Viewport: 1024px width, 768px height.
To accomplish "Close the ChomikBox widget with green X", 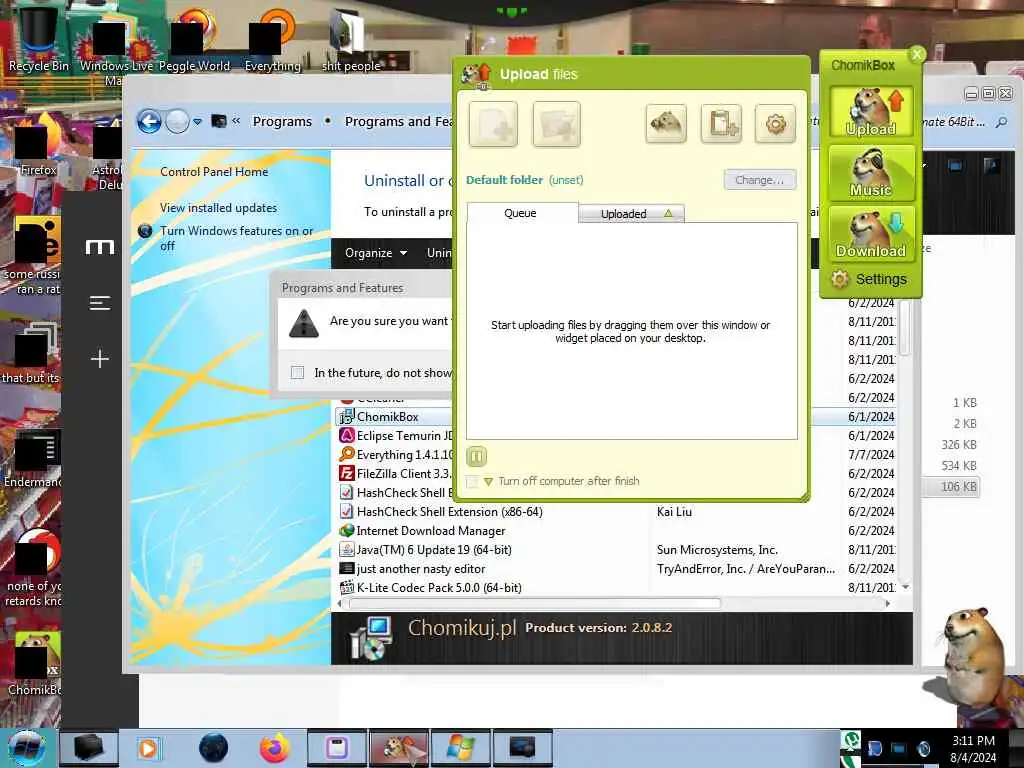I will point(917,54).
